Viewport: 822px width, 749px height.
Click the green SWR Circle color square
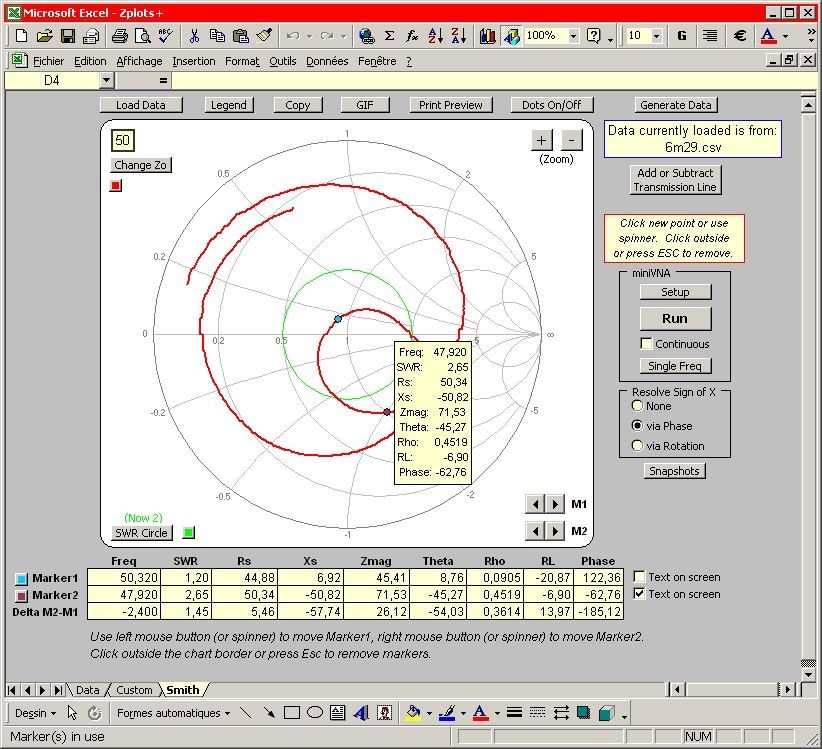coord(189,533)
